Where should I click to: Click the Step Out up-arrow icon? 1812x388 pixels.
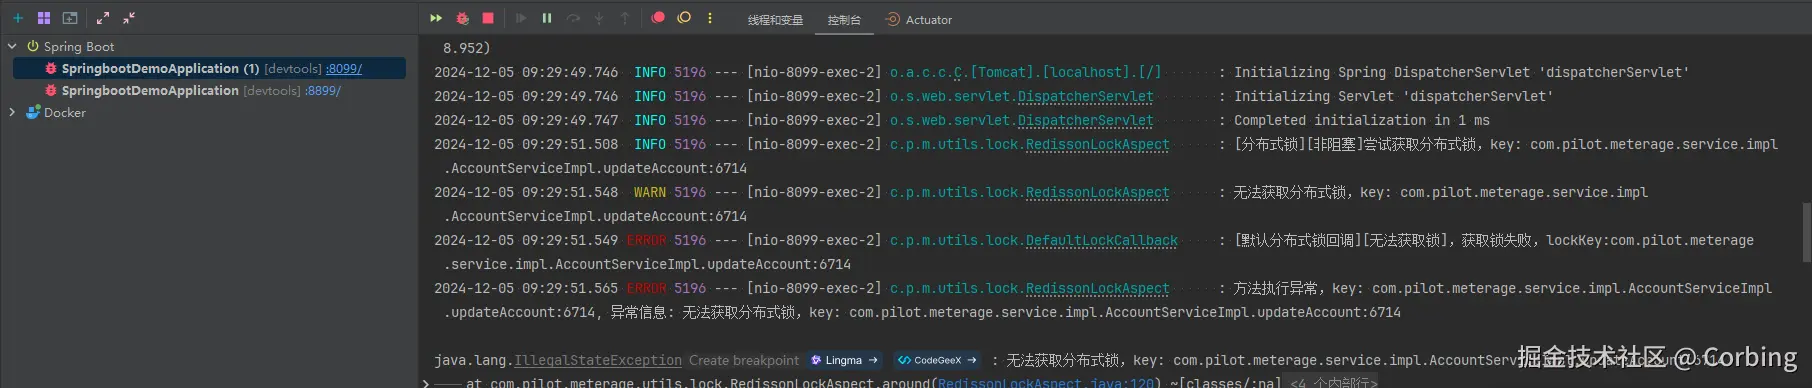(625, 18)
